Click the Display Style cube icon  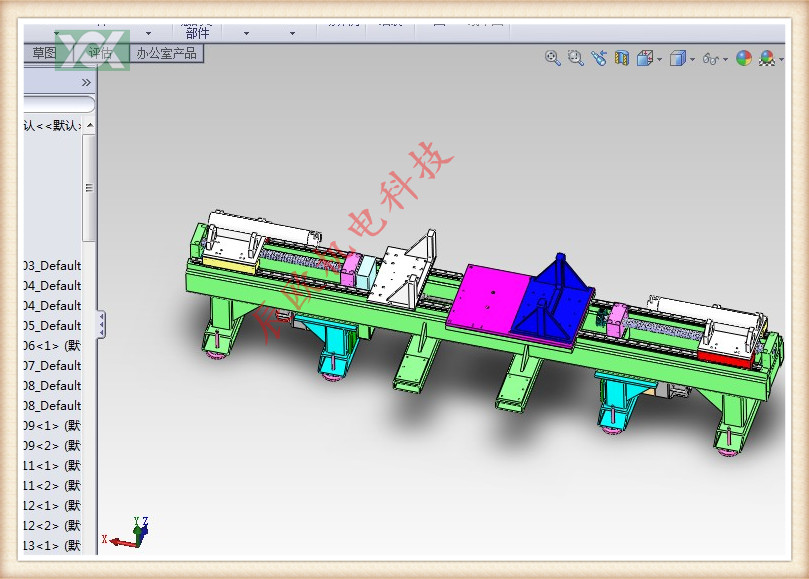click(677, 58)
